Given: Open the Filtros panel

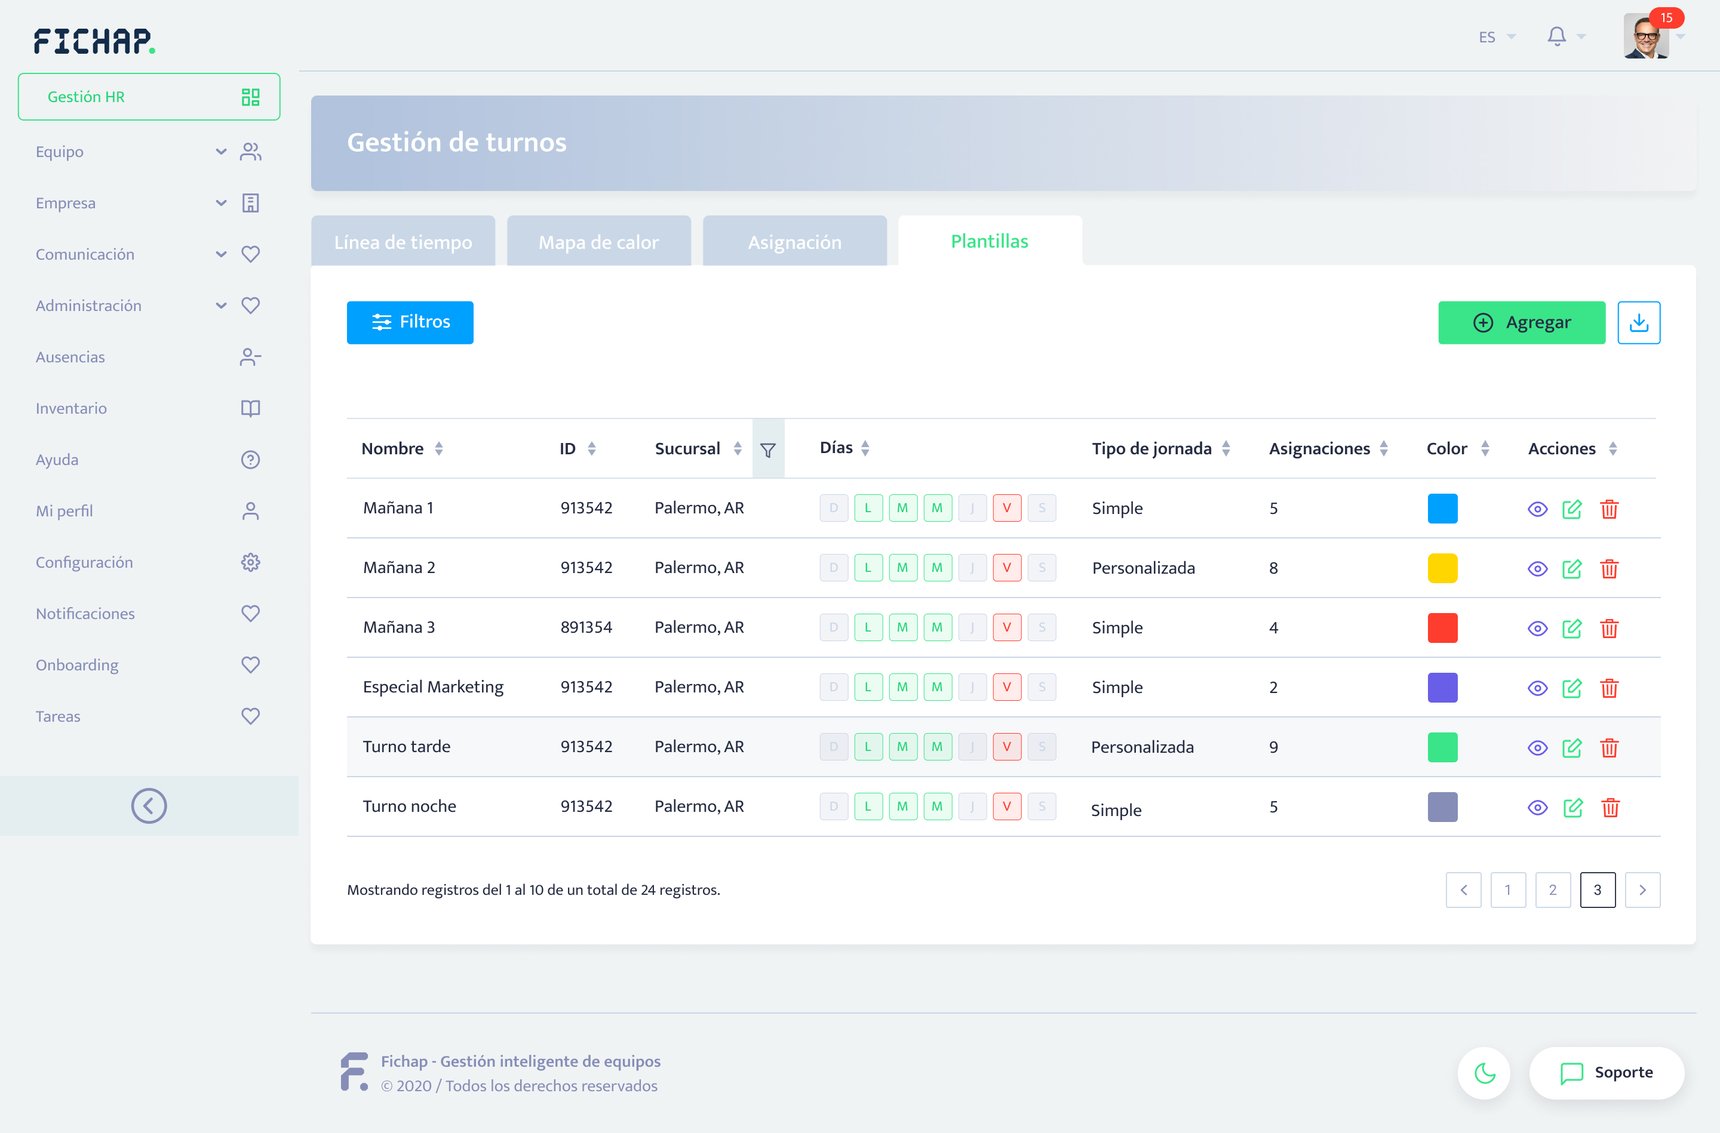Looking at the screenshot, I should [410, 323].
